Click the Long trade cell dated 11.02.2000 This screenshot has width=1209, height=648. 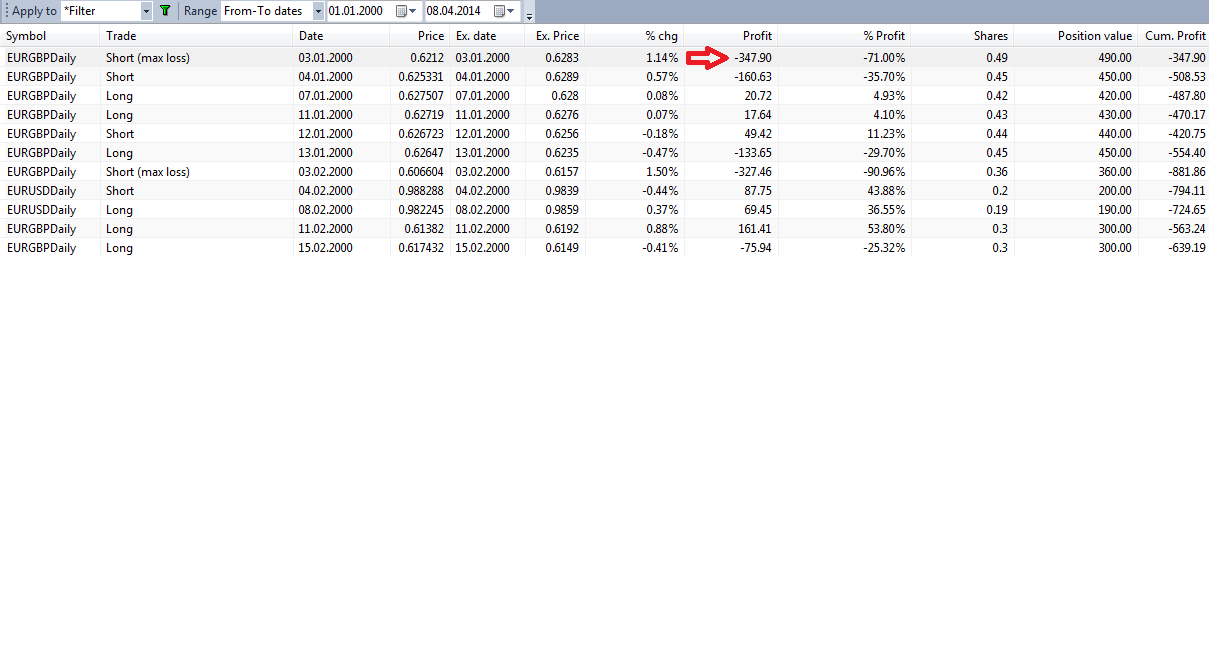(x=119, y=229)
